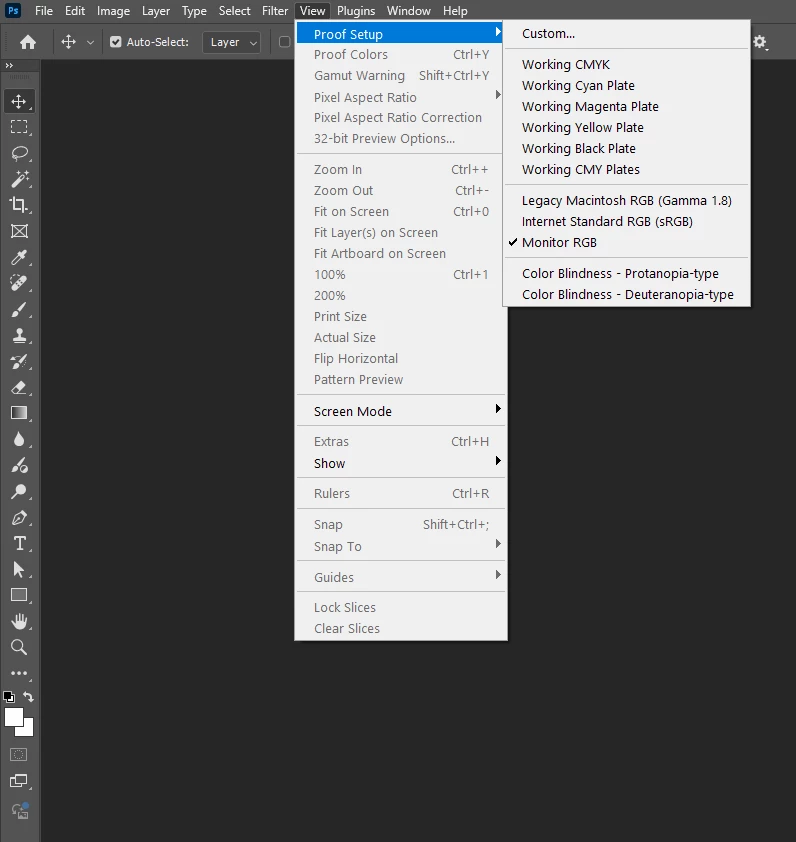Toggle the checkbox after the Layer dropdown
Viewport: 796px width, 842px height.
click(285, 42)
